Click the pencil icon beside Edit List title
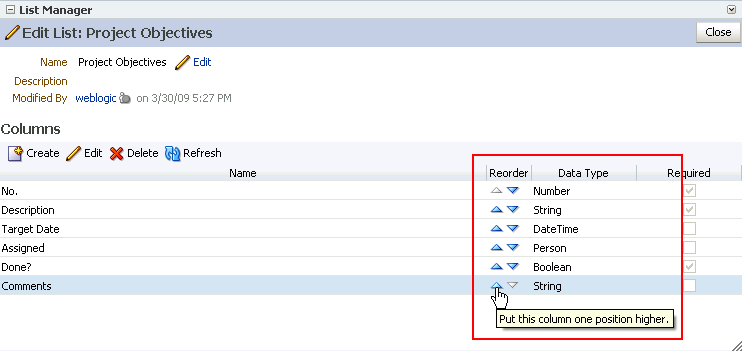This screenshot has width=742, height=364. click(x=12, y=33)
